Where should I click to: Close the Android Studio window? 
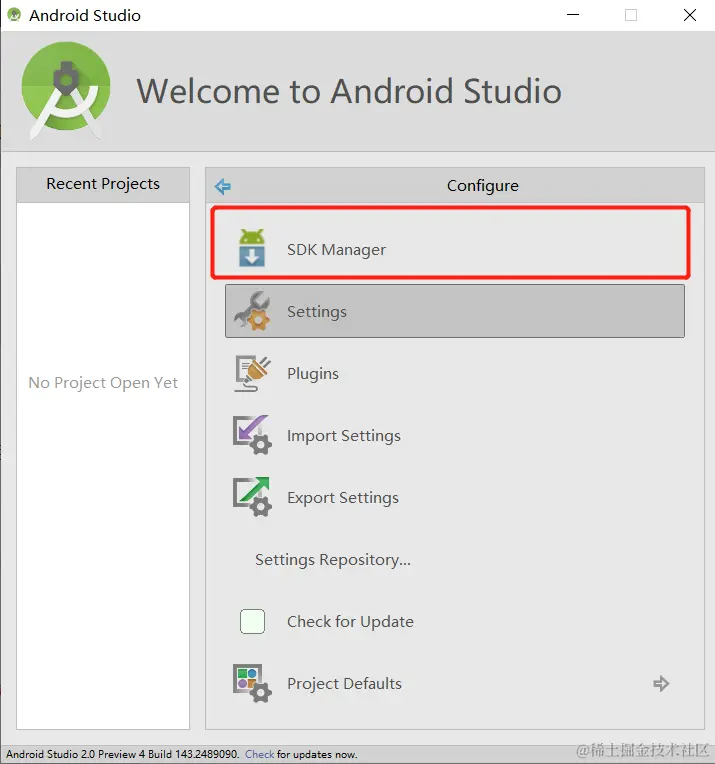tap(690, 15)
